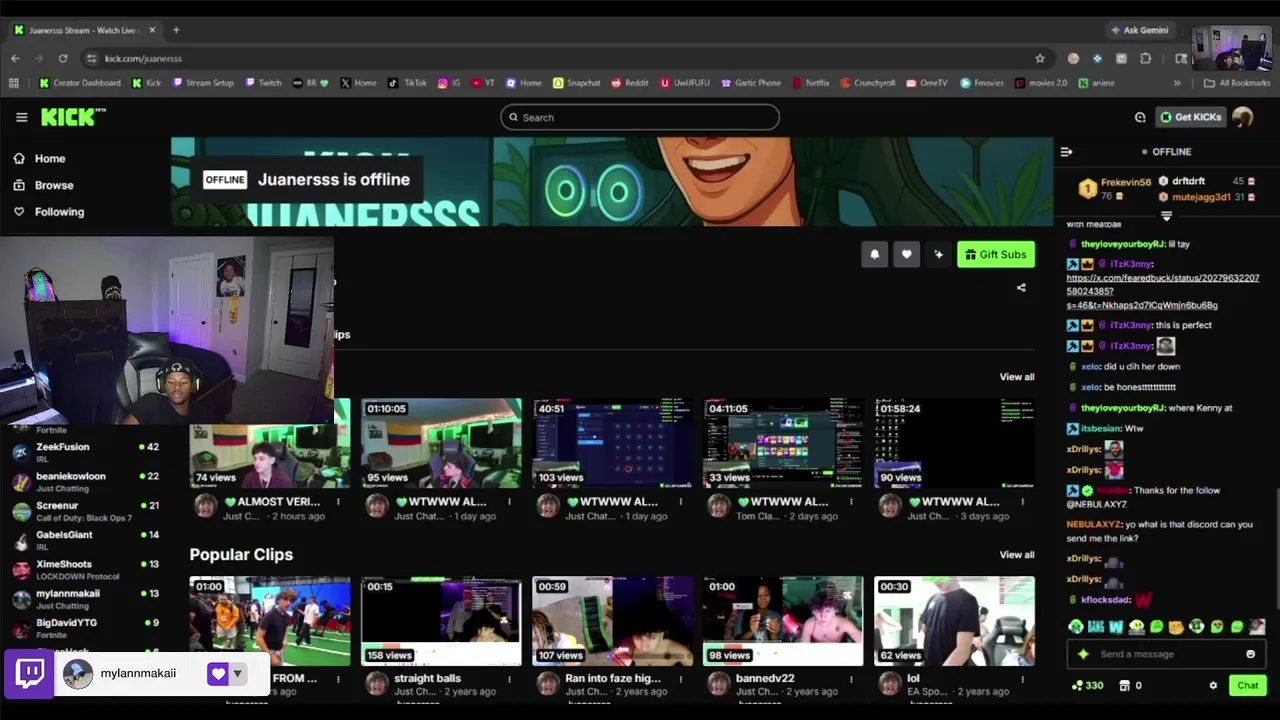Open the 40:51 video thumbnail
Image resolution: width=1280 pixels, height=720 pixels.
click(x=612, y=443)
